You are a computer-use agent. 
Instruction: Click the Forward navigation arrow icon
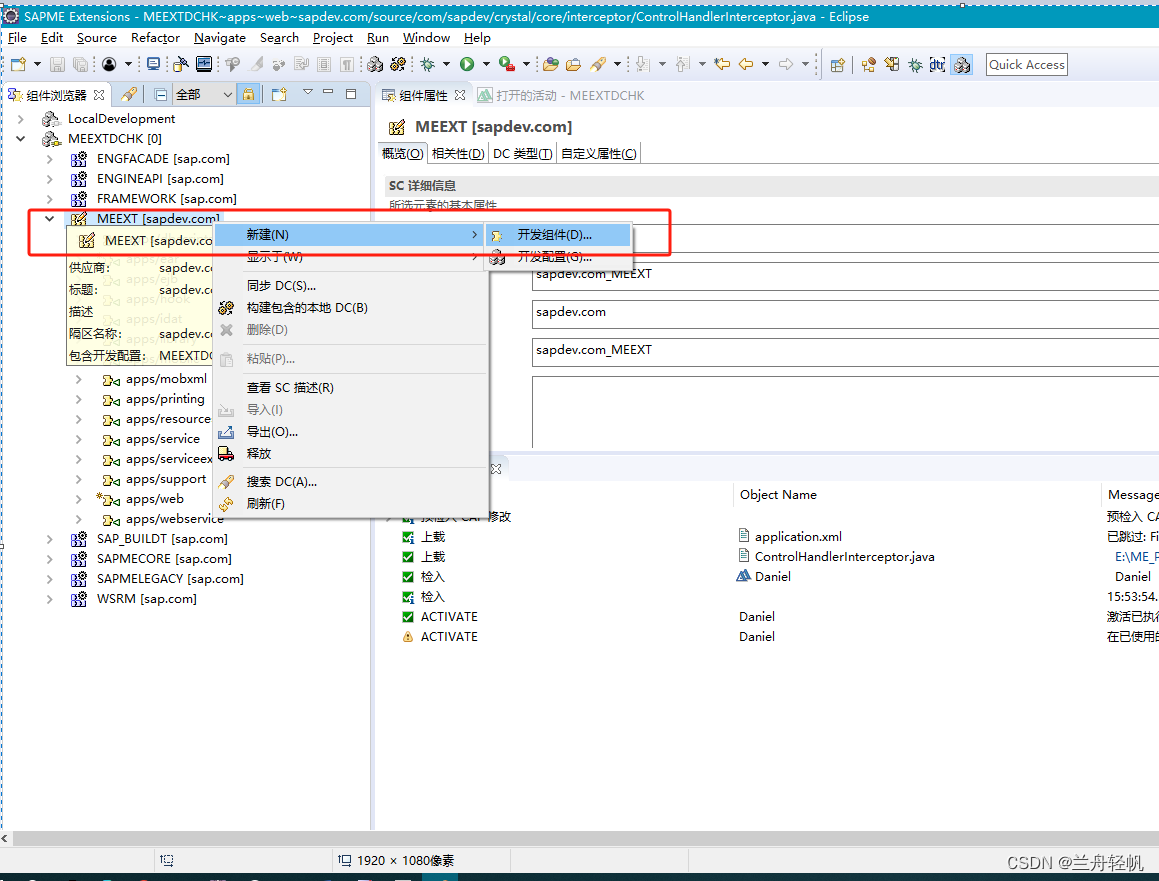pyautogui.click(x=786, y=64)
